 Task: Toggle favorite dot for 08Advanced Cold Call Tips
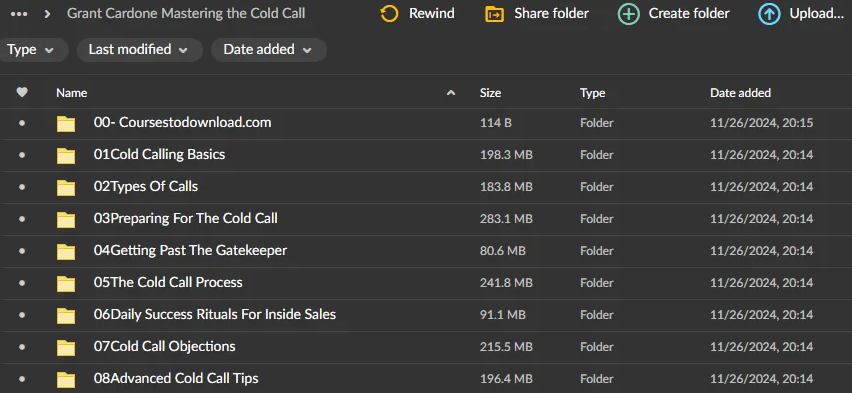point(22,379)
